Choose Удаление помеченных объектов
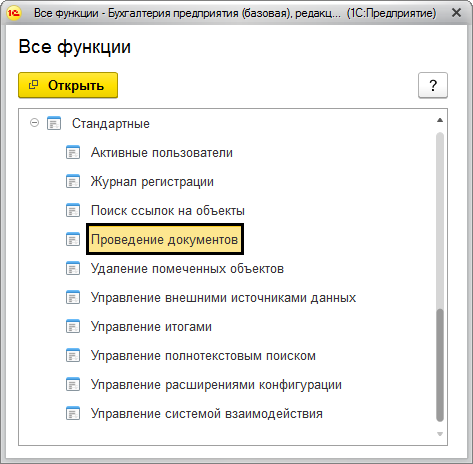Screen dimensions: 473x464 point(187,269)
